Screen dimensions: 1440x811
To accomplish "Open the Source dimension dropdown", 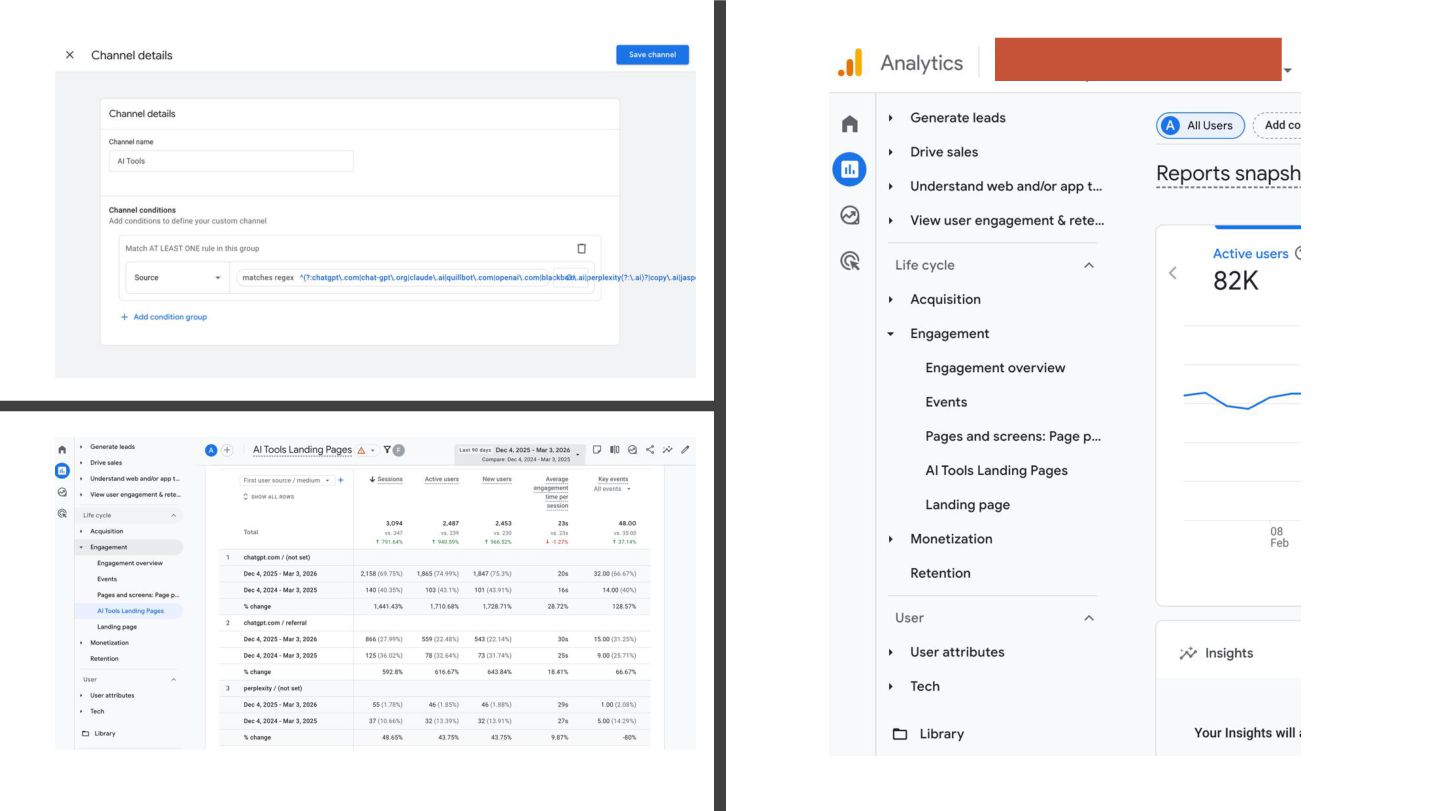I will (176, 277).
